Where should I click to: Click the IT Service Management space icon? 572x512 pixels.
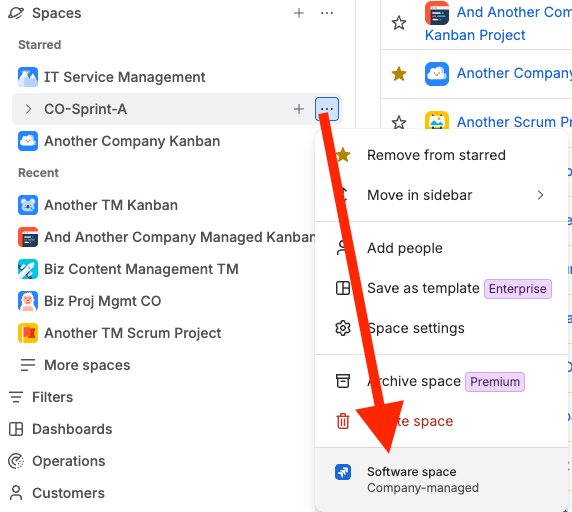pos(28,77)
